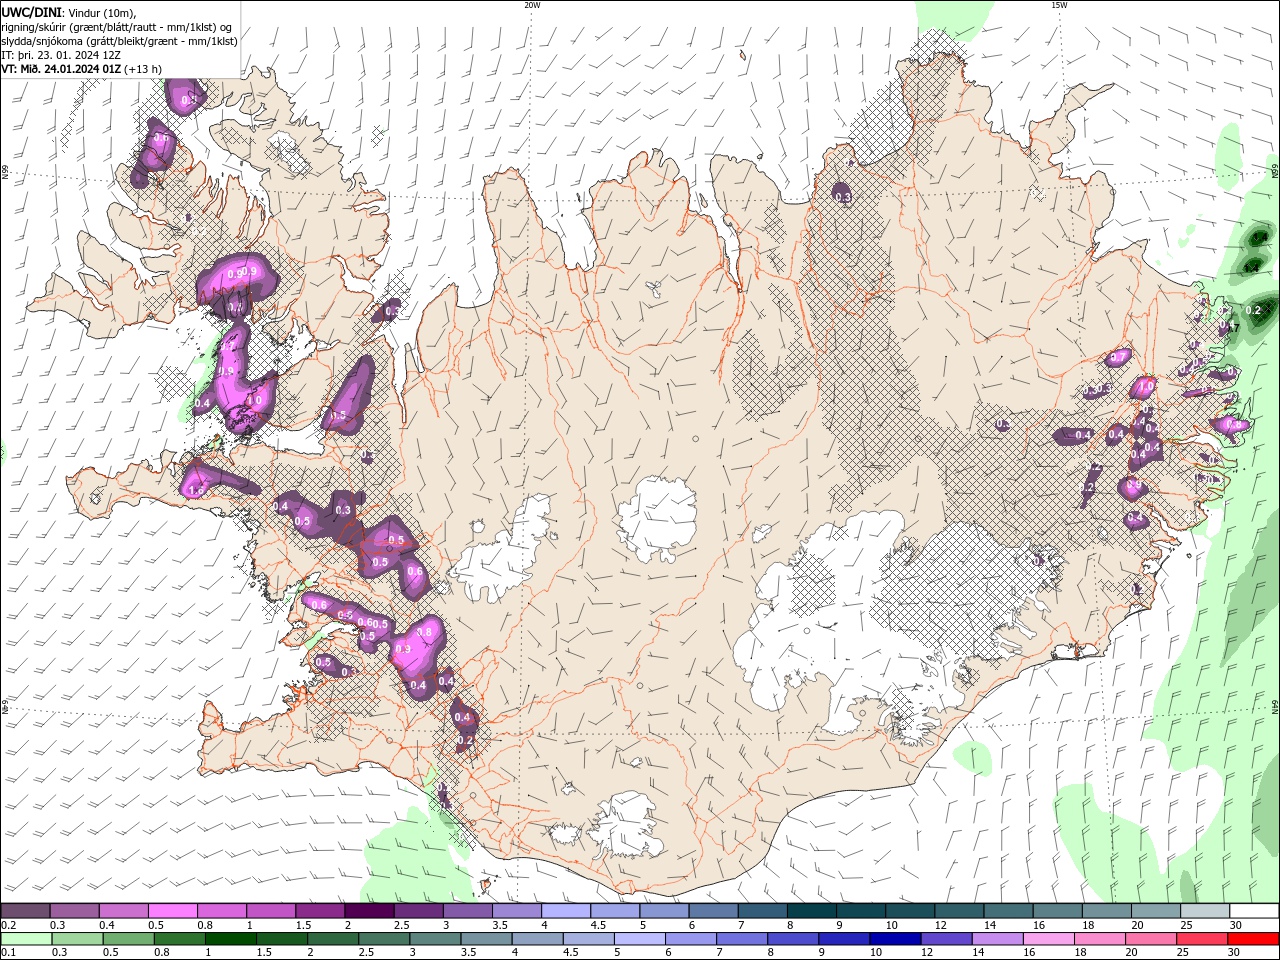Click the UWC/DINI title text

tap(31, 12)
